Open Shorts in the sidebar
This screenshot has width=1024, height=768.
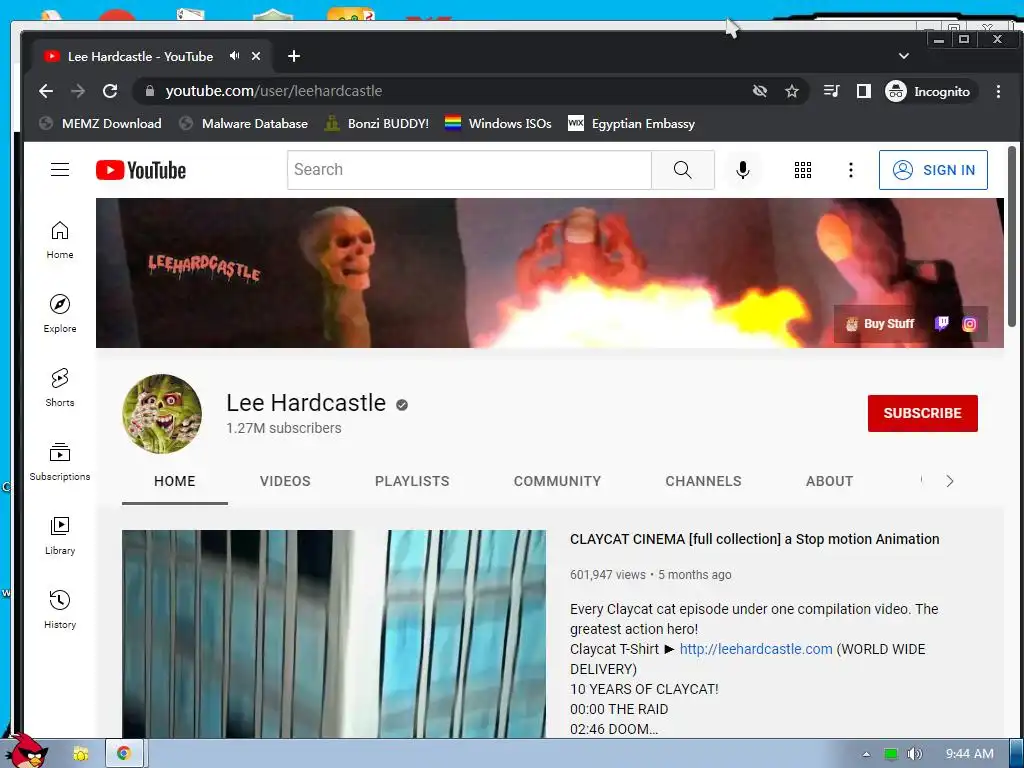(x=60, y=388)
